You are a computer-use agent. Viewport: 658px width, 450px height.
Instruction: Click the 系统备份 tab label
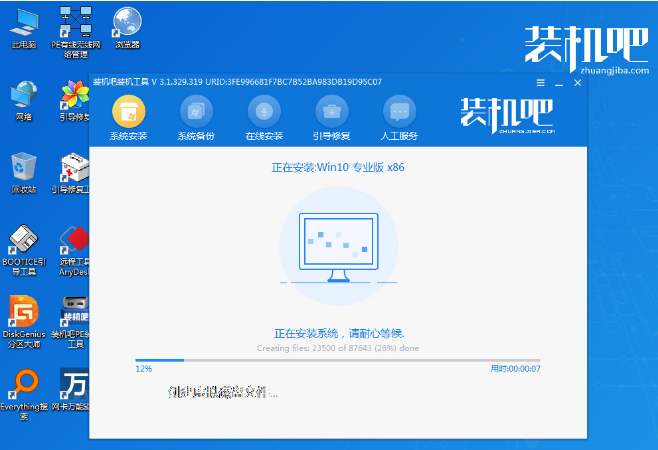[x=196, y=136]
